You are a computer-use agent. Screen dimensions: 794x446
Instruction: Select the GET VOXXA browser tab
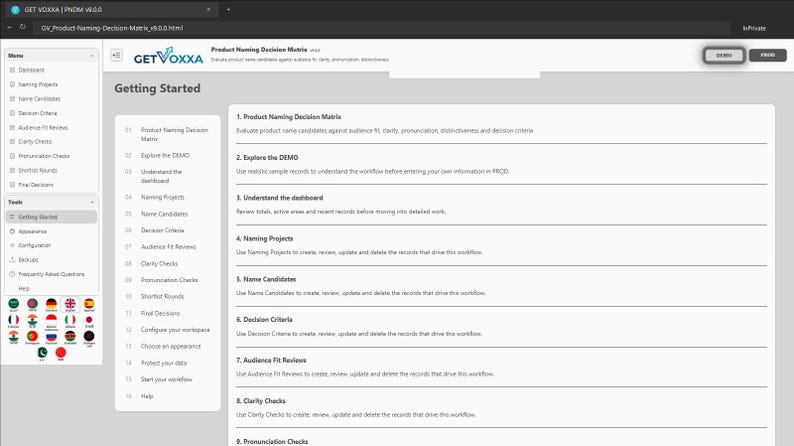(x=109, y=10)
